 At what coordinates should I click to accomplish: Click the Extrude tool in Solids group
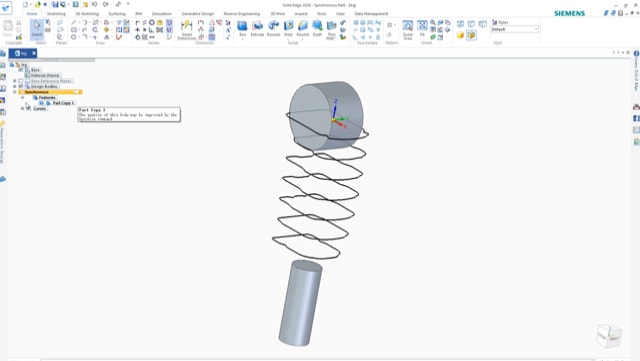257,28
